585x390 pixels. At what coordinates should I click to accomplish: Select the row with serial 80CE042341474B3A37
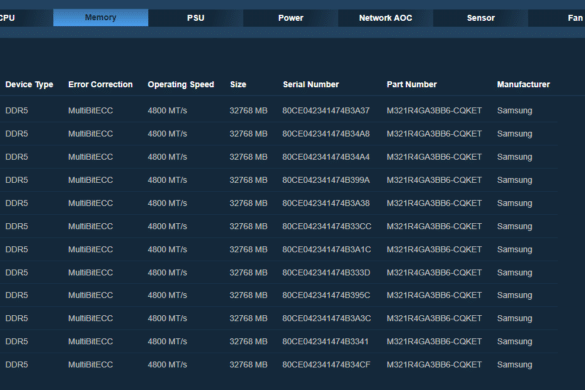point(279,110)
